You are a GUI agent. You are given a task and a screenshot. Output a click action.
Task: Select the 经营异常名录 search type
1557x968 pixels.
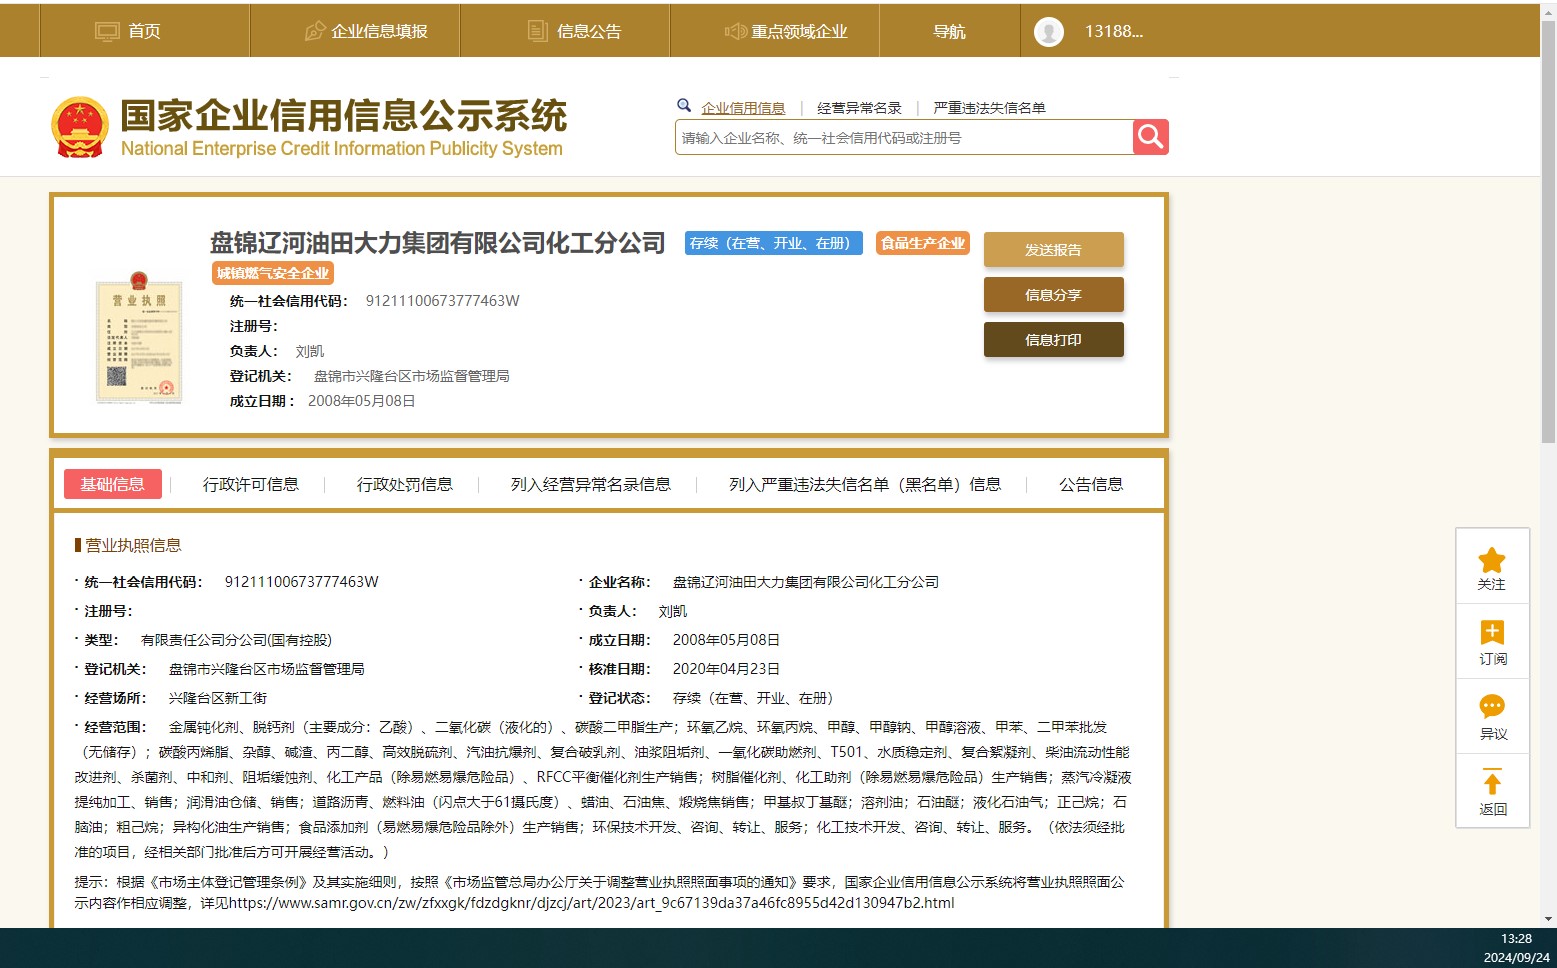point(859,108)
